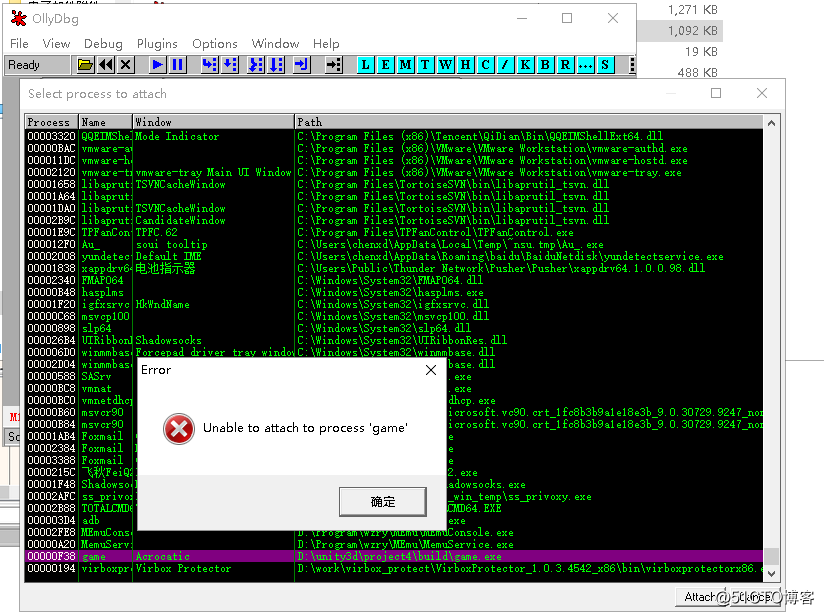Click the OllyDbg toolbar overflow grip
Screen dimensions: 824x616
[632, 65]
